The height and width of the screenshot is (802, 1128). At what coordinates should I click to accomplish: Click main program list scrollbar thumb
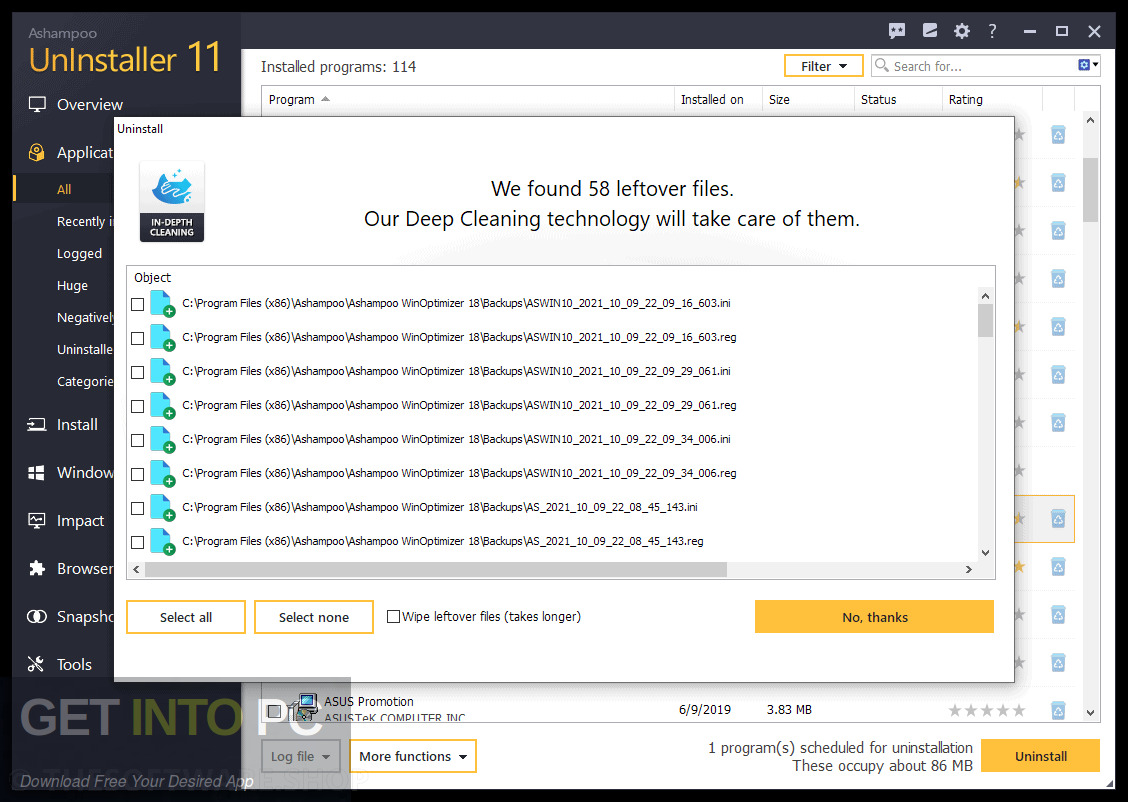click(1091, 190)
